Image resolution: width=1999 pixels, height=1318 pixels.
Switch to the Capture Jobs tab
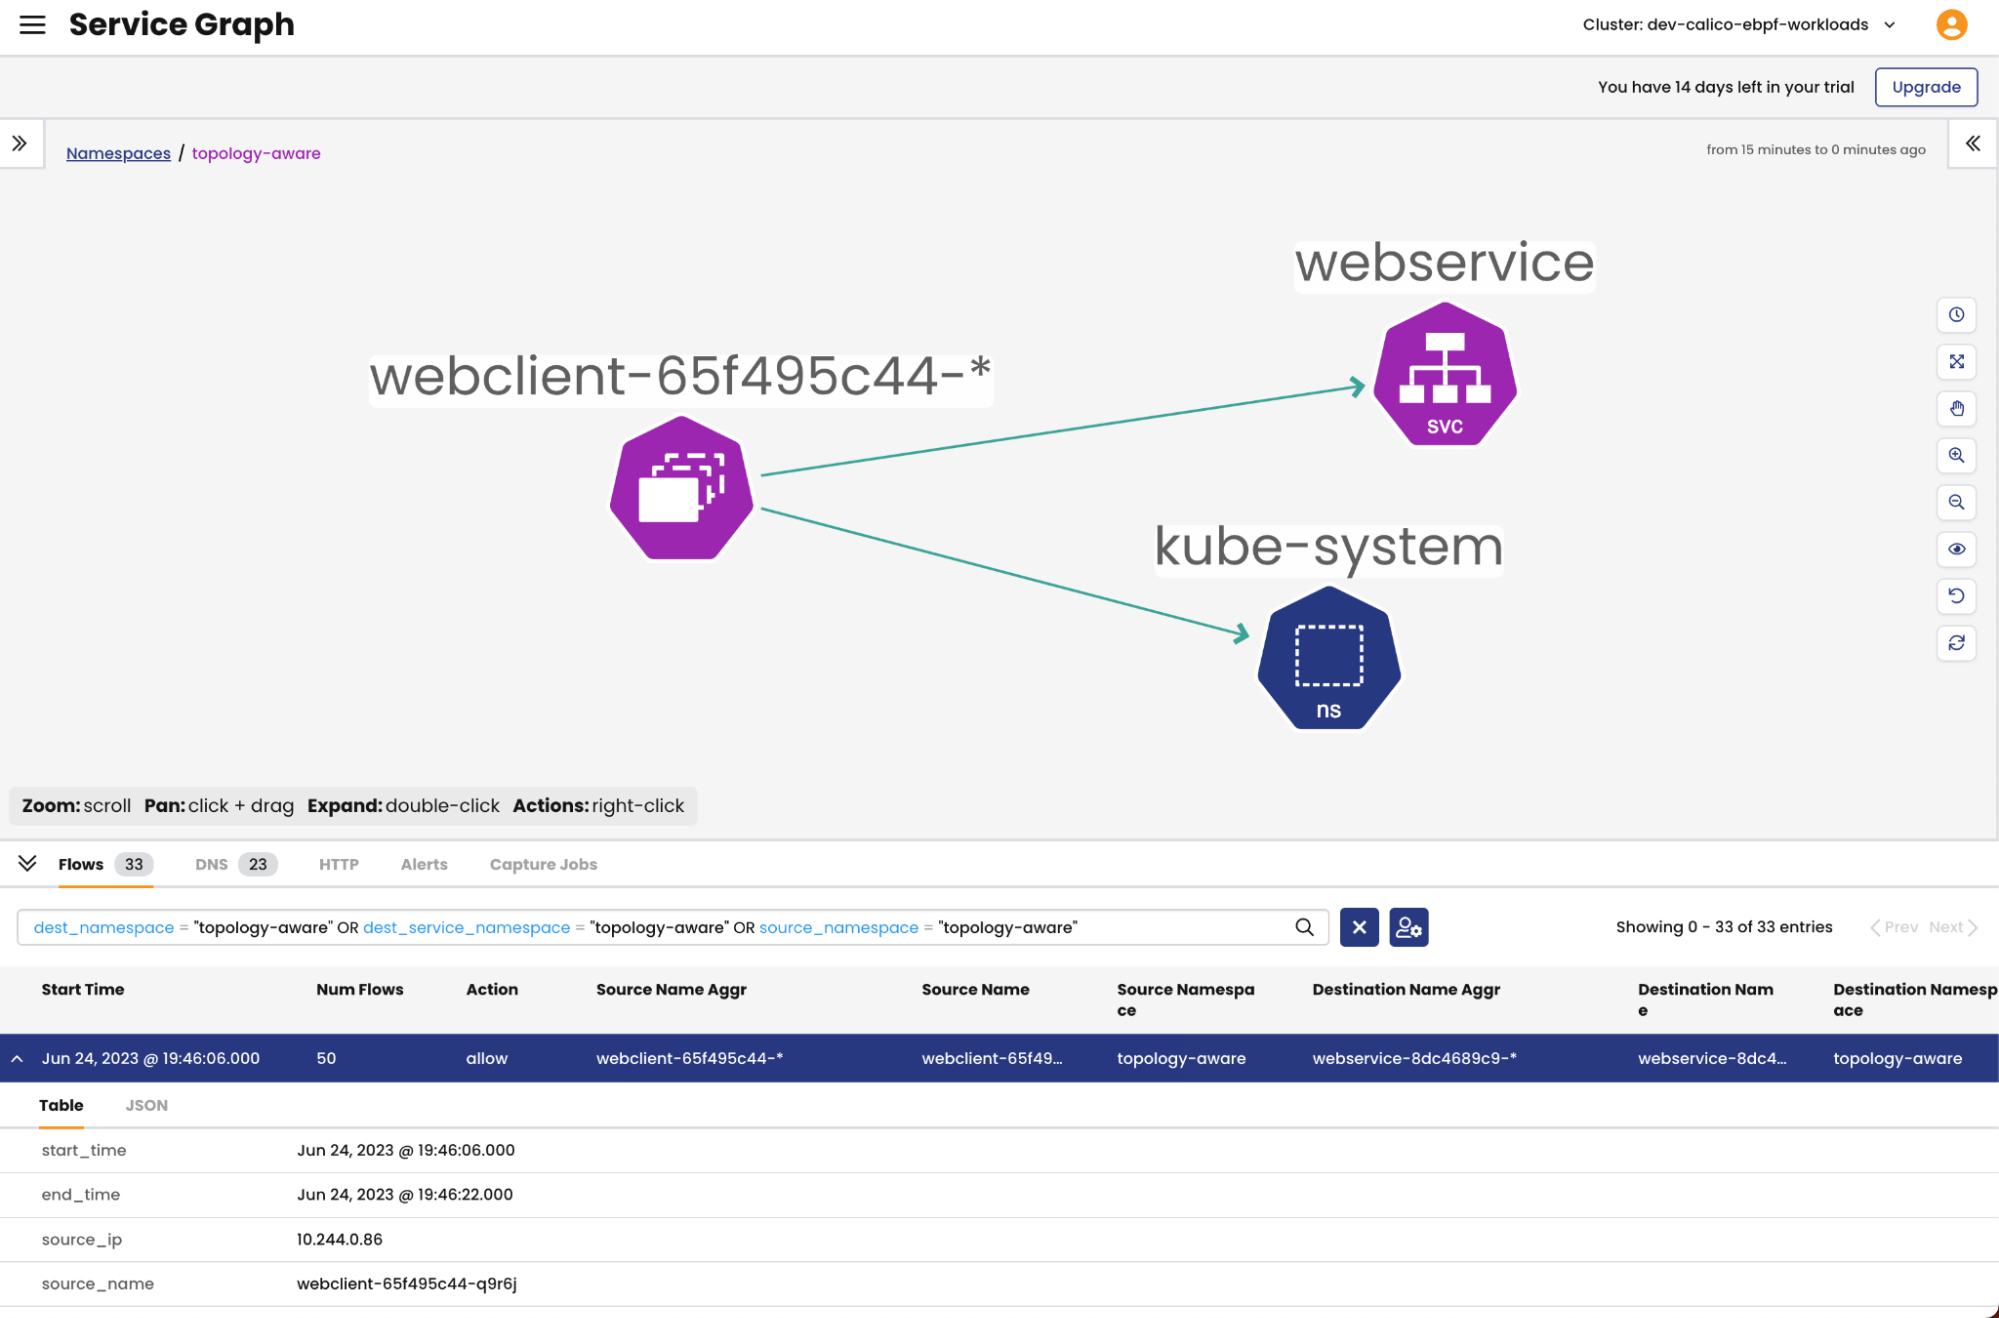click(543, 864)
